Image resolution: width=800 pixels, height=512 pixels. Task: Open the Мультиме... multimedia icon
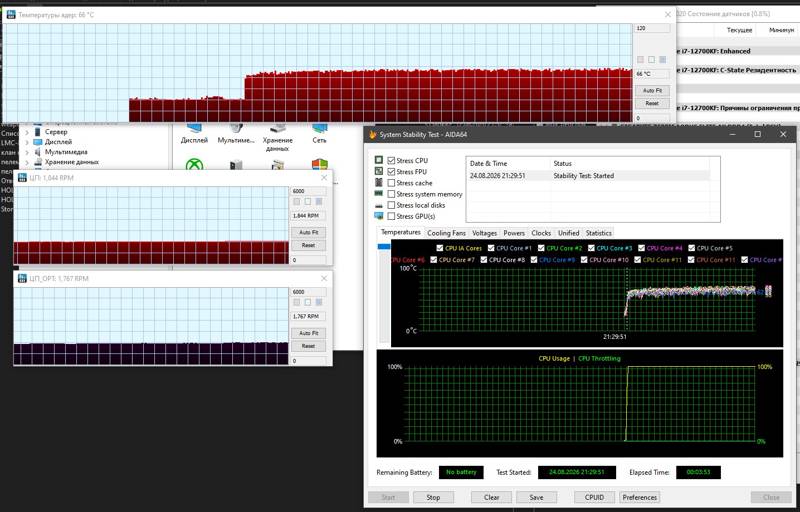coord(236,134)
